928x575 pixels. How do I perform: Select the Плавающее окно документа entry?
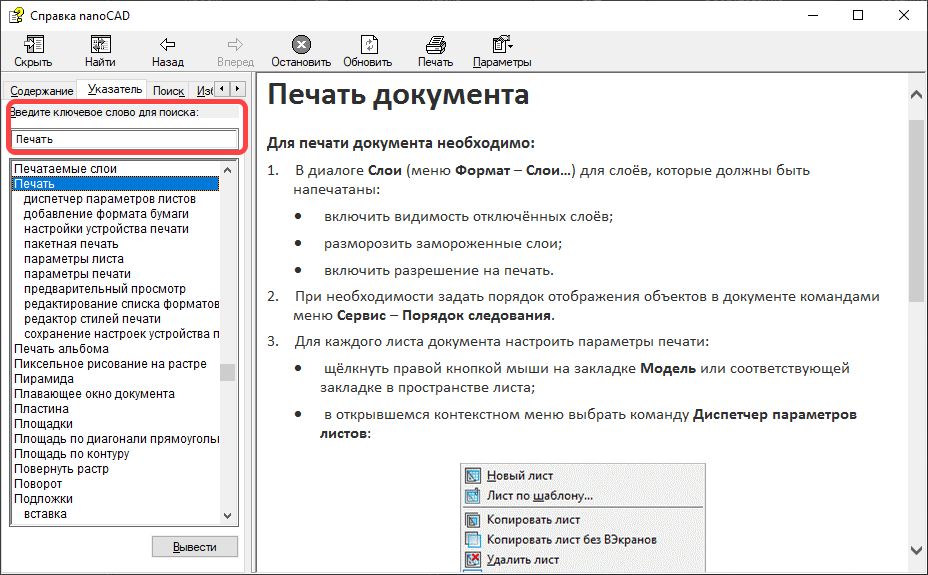coord(94,394)
